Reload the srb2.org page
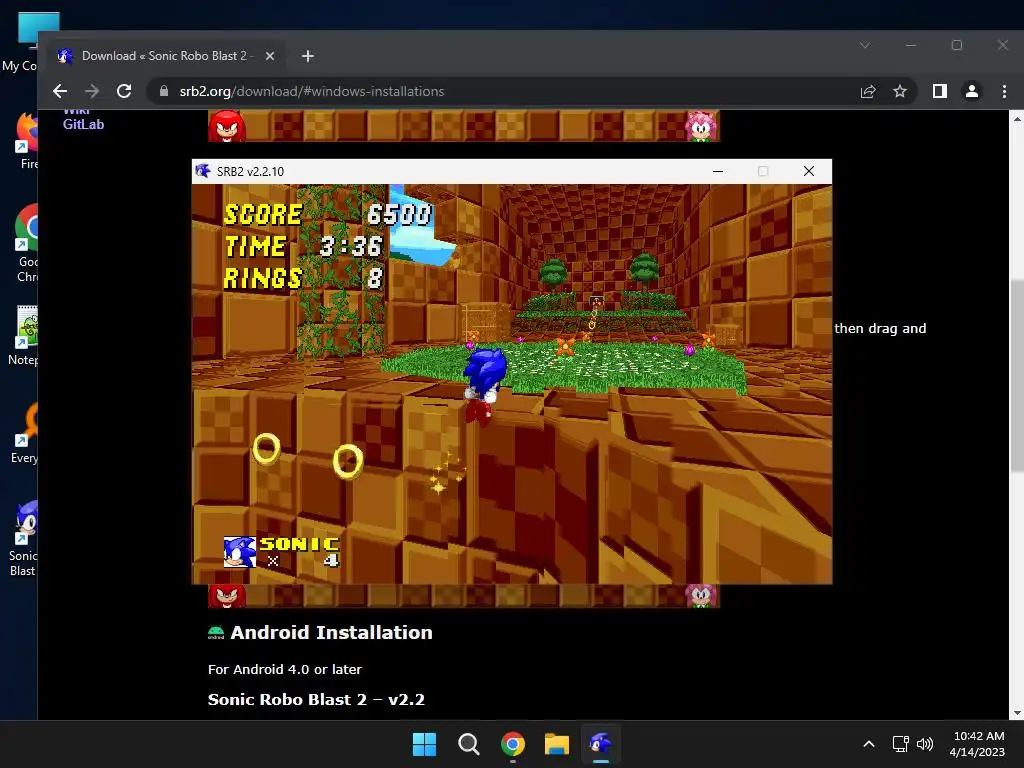The width and height of the screenshot is (1024, 768). 124,91
